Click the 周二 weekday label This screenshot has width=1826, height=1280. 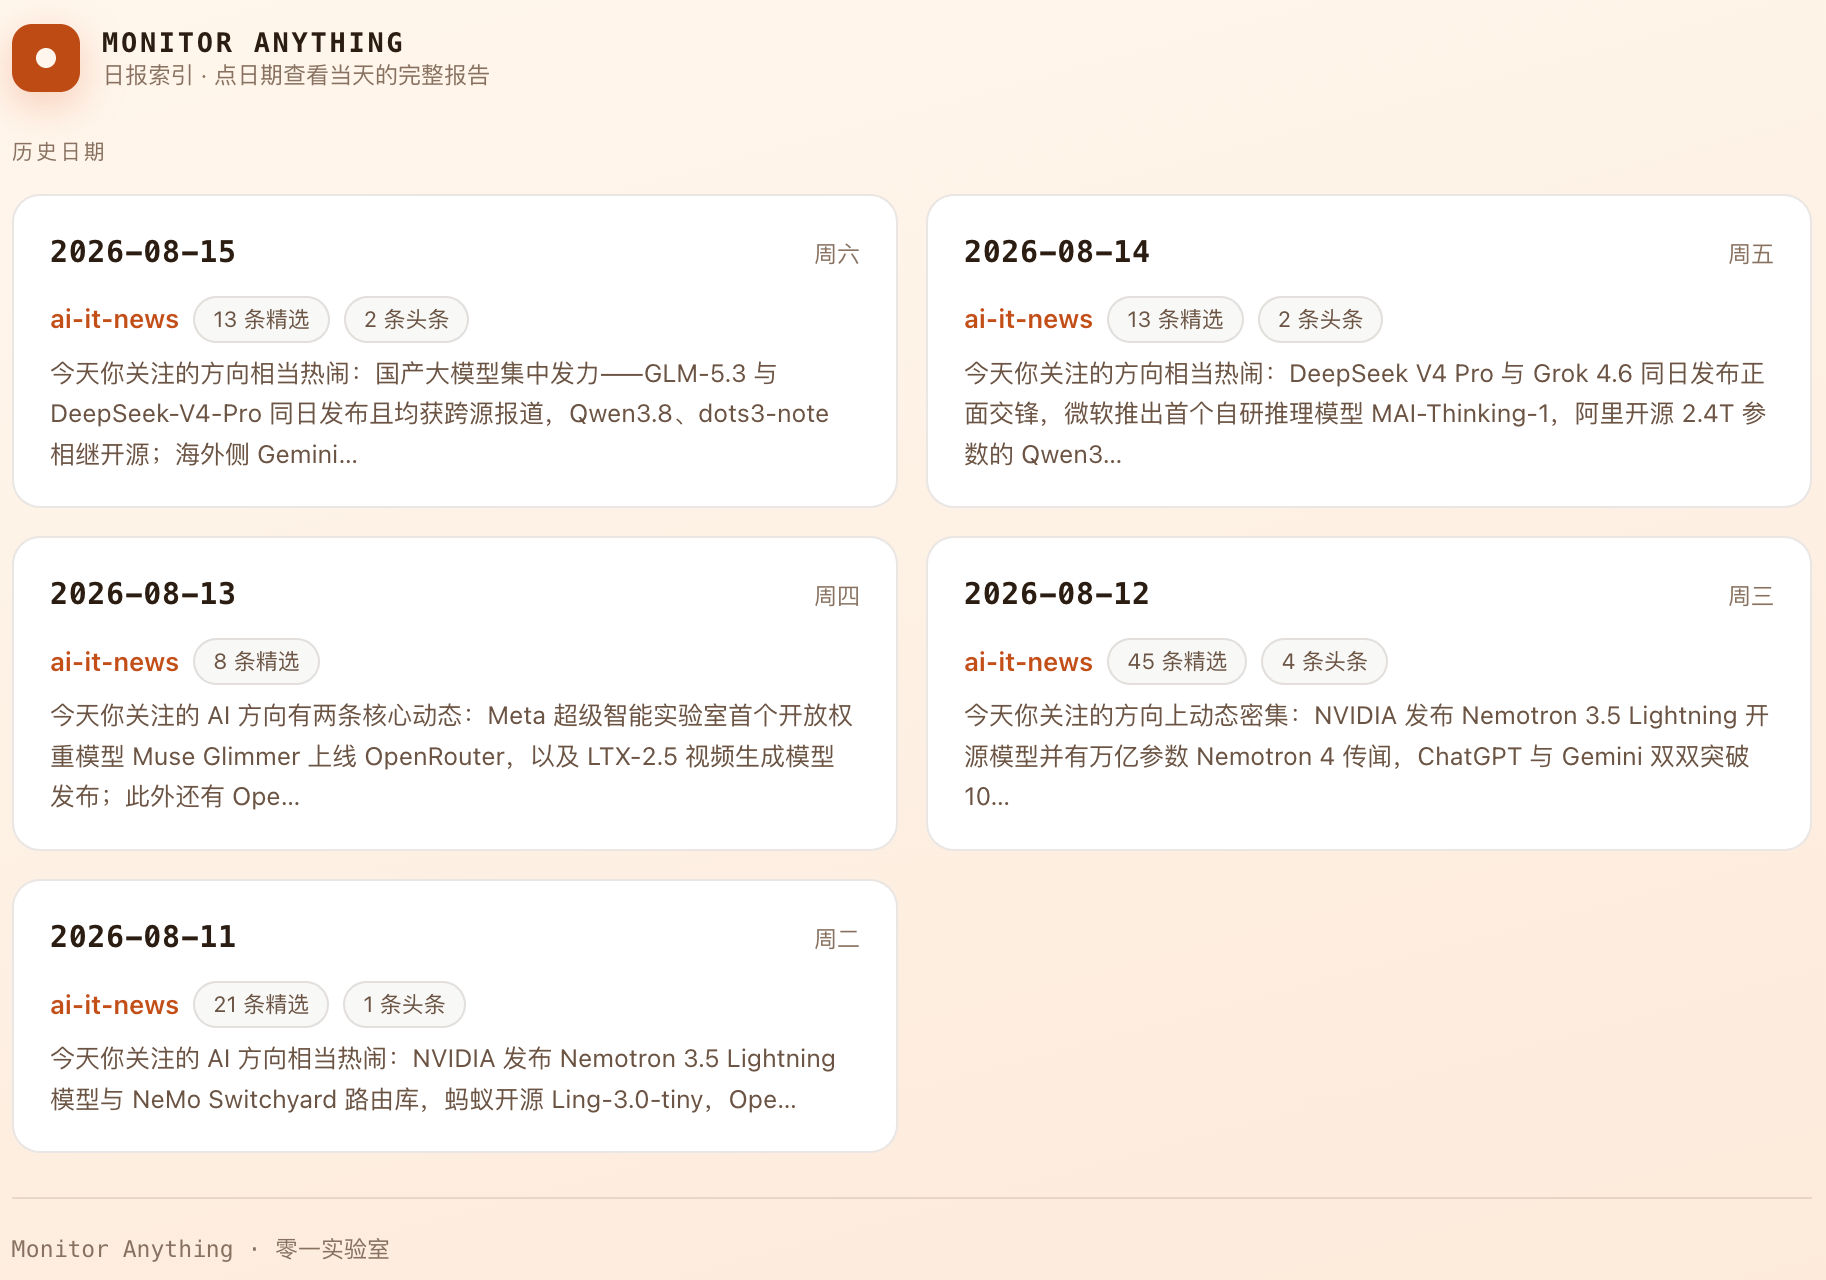pos(837,939)
